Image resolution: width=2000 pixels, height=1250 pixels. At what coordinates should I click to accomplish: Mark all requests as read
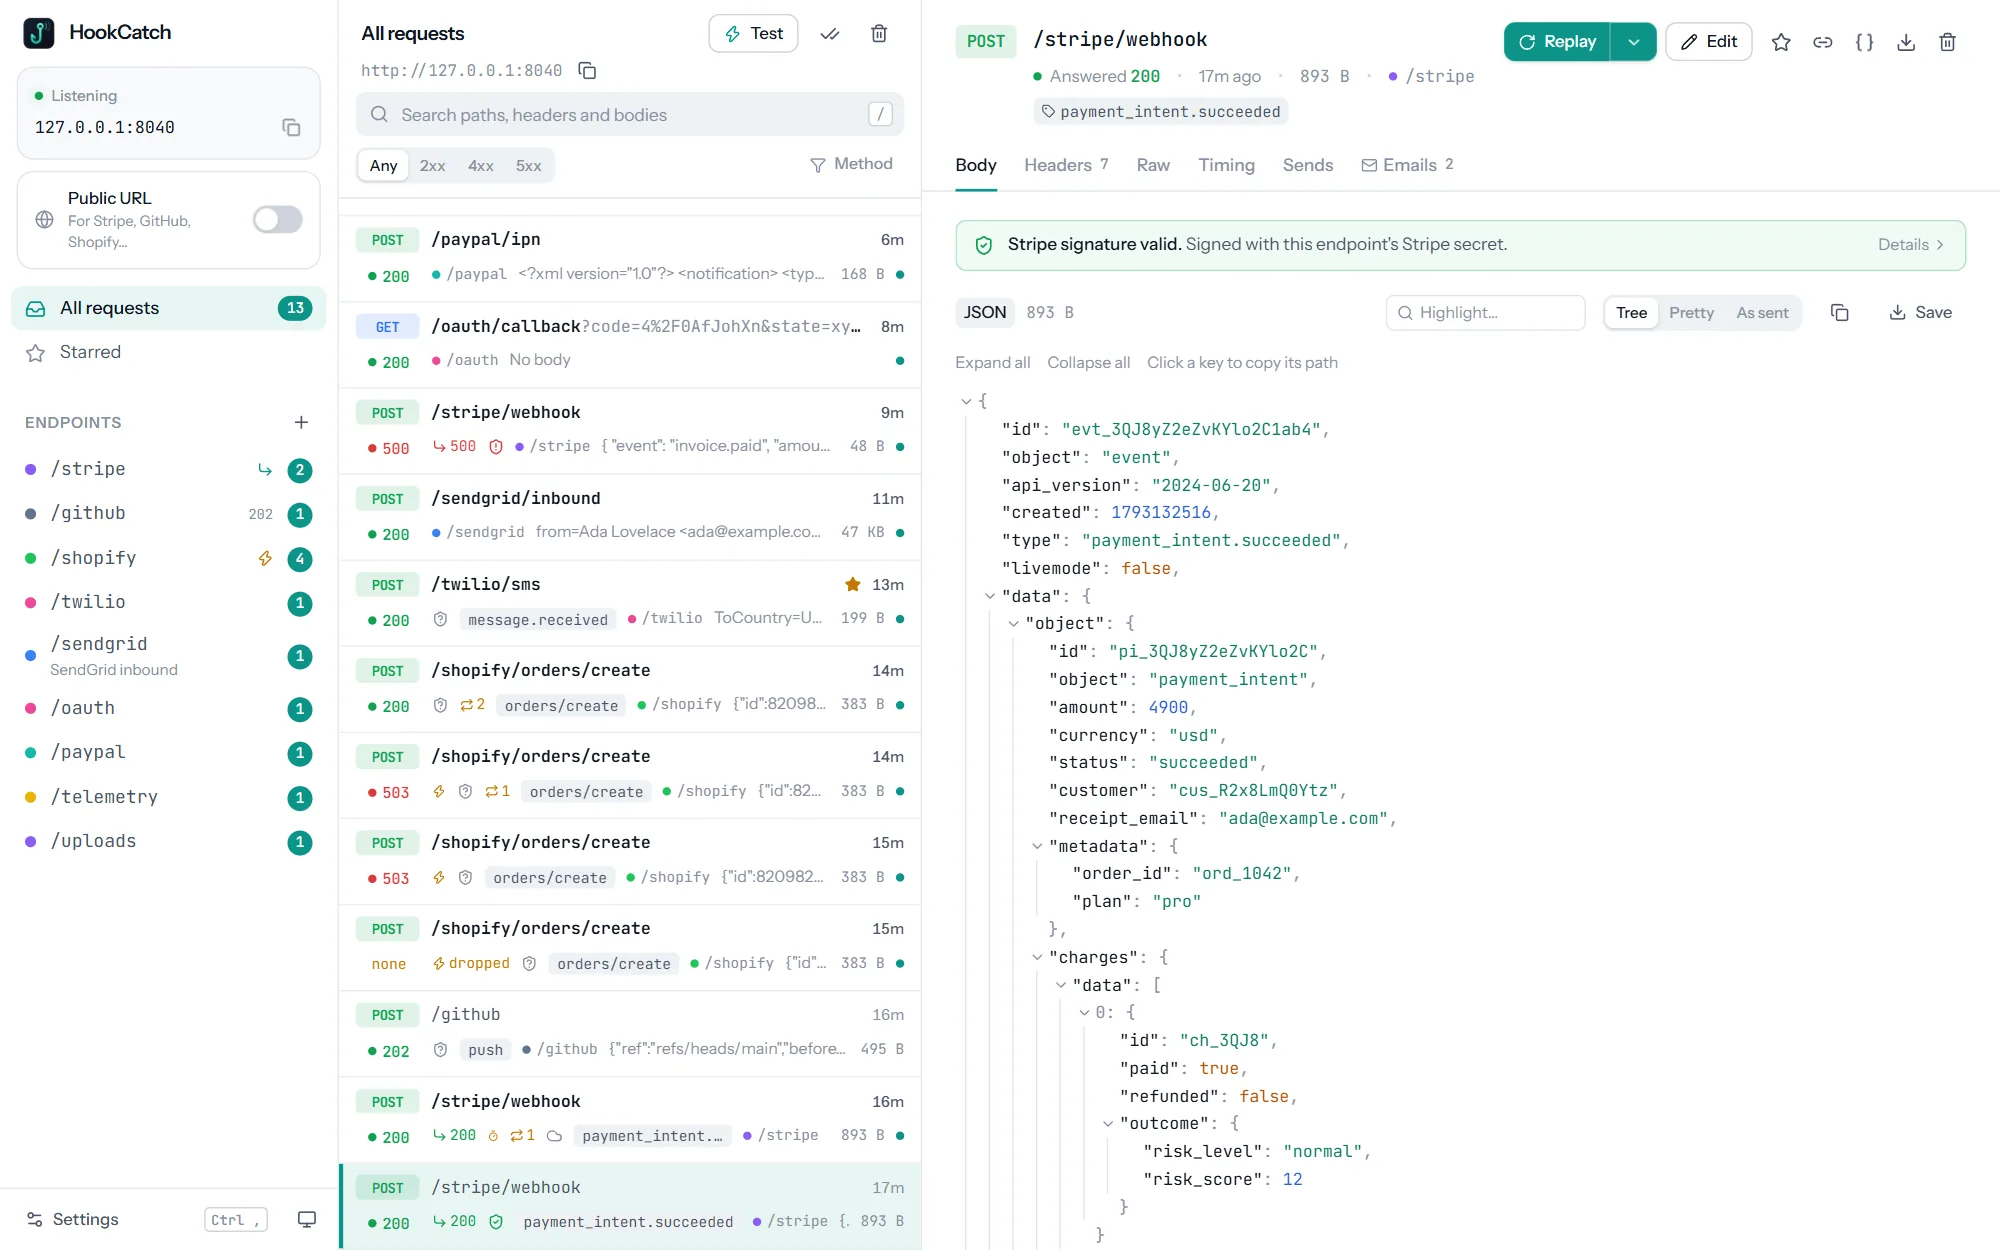[x=830, y=34]
